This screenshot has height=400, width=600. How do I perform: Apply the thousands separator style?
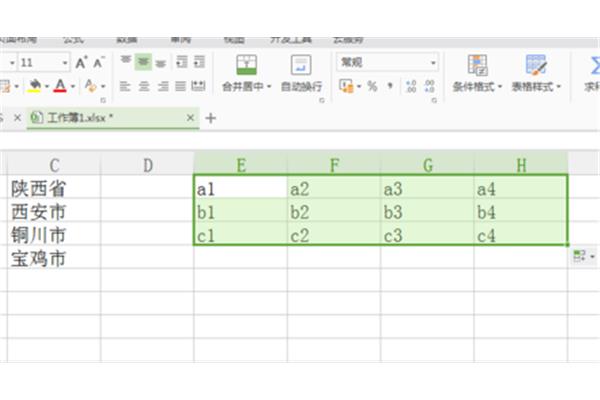pos(390,86)
